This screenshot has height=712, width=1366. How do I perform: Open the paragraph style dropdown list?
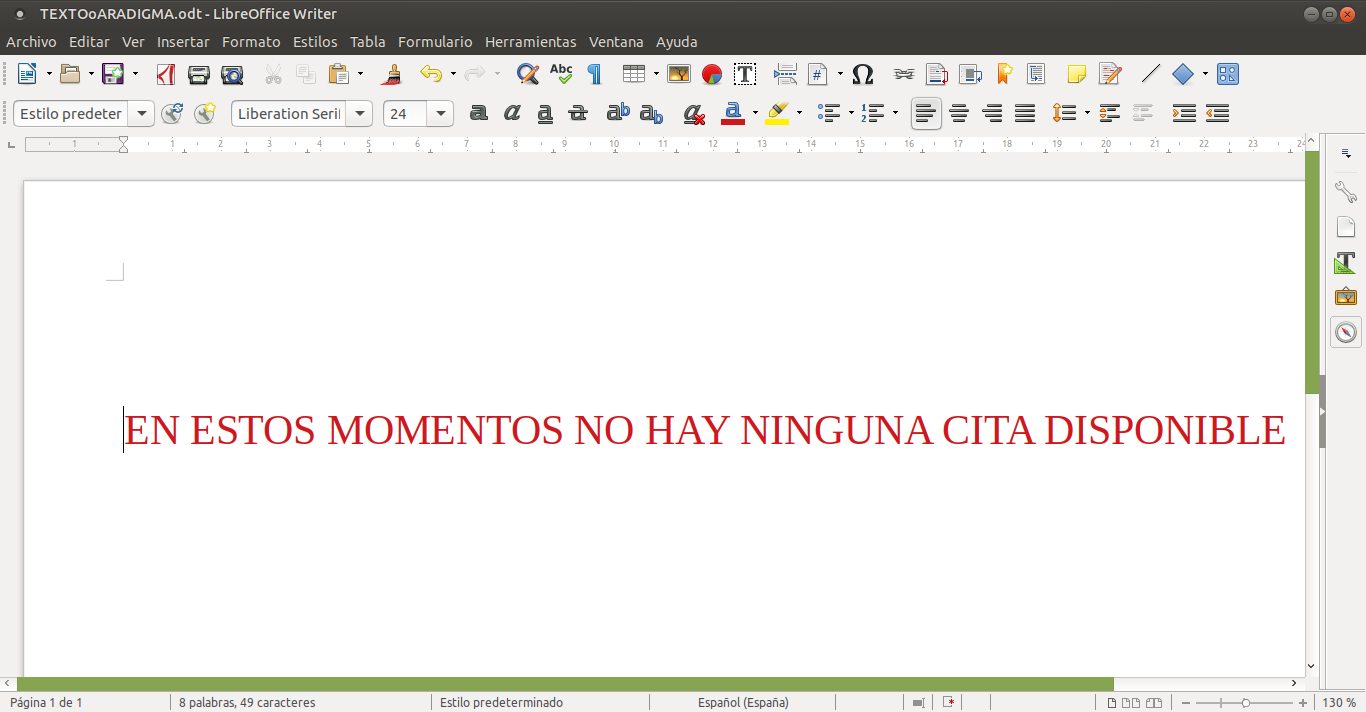tap(142, 113)
